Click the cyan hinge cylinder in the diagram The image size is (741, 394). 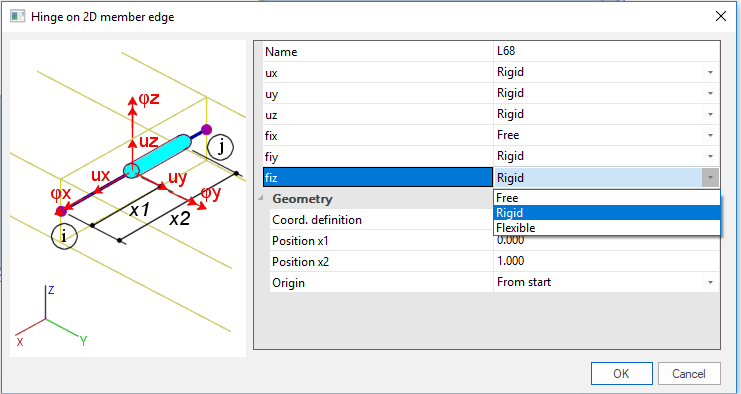coord(157,155)
